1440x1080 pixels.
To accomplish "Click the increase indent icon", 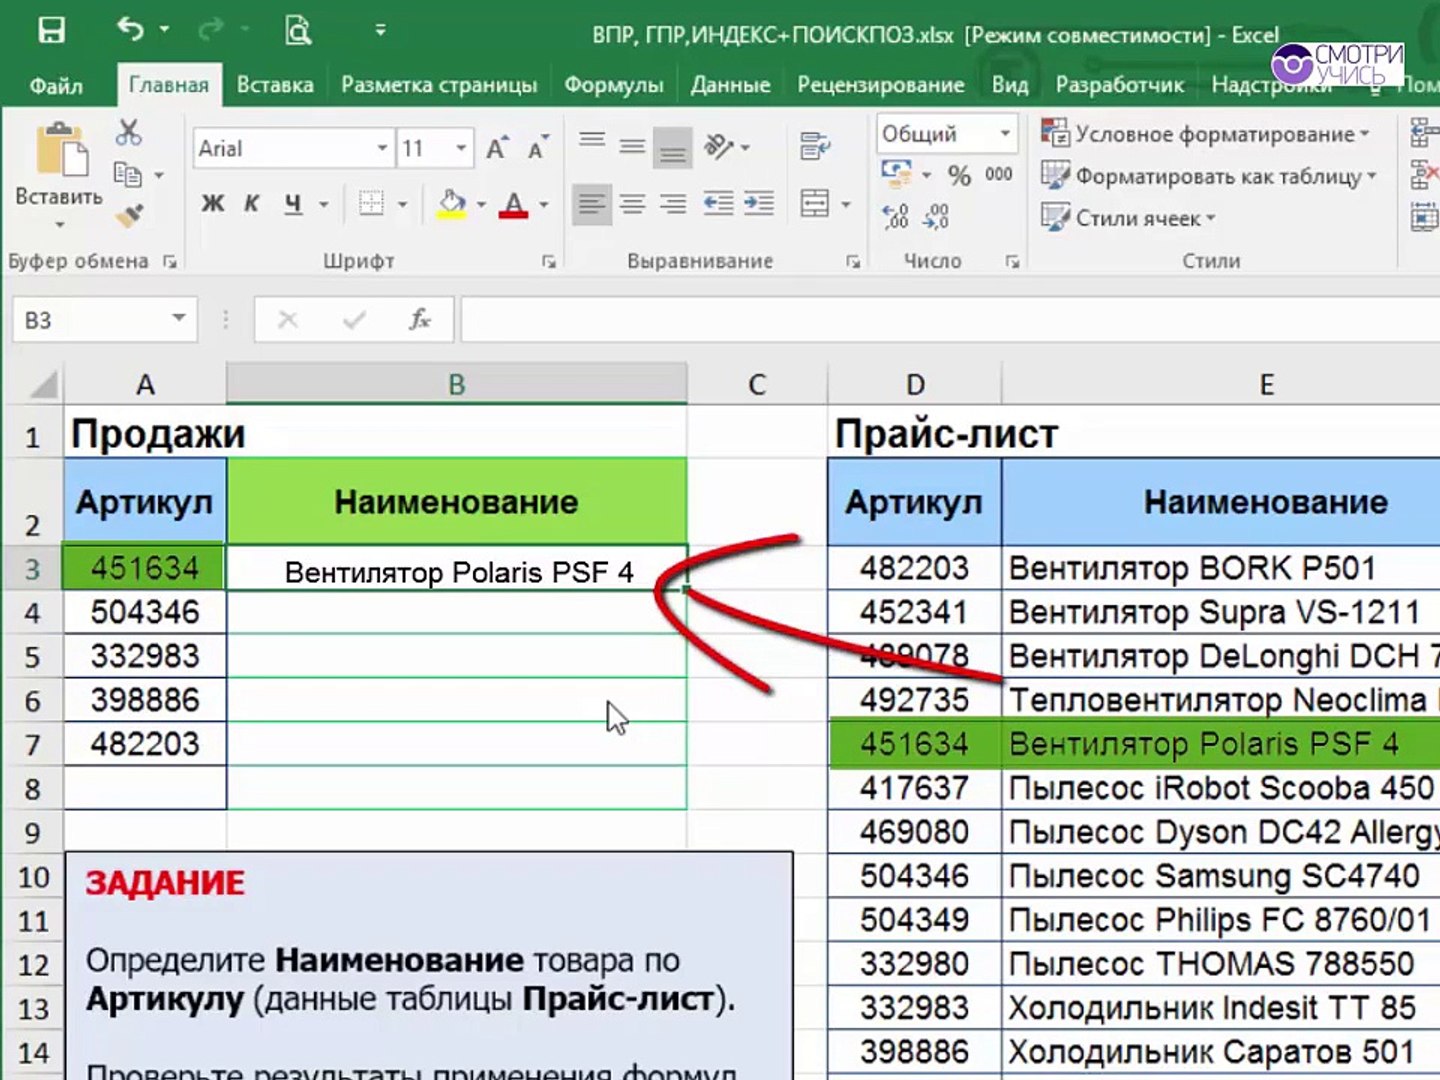I will coord(759,204).
